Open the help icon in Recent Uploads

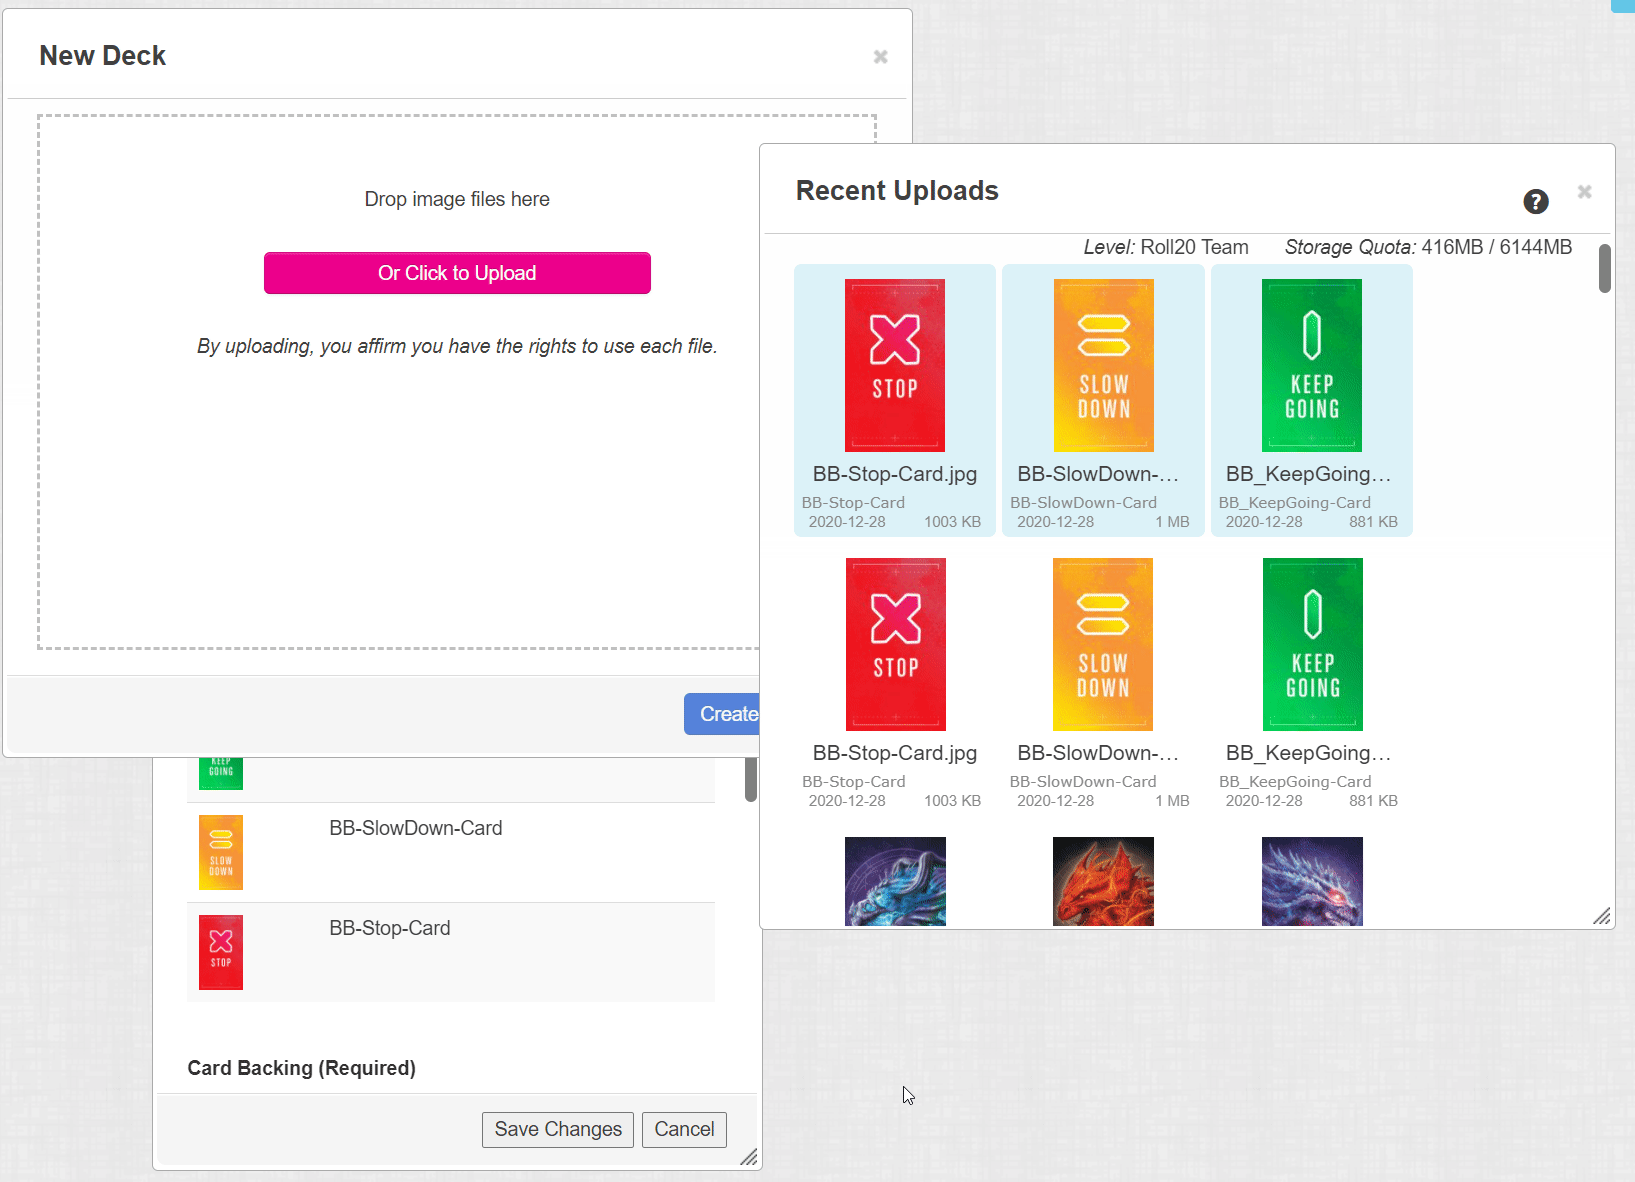(x=1535, y=201)
